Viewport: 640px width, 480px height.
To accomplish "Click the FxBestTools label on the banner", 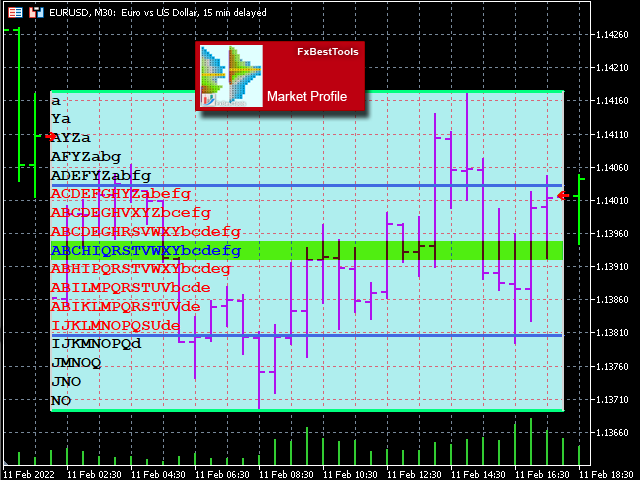I will (327, 52).
